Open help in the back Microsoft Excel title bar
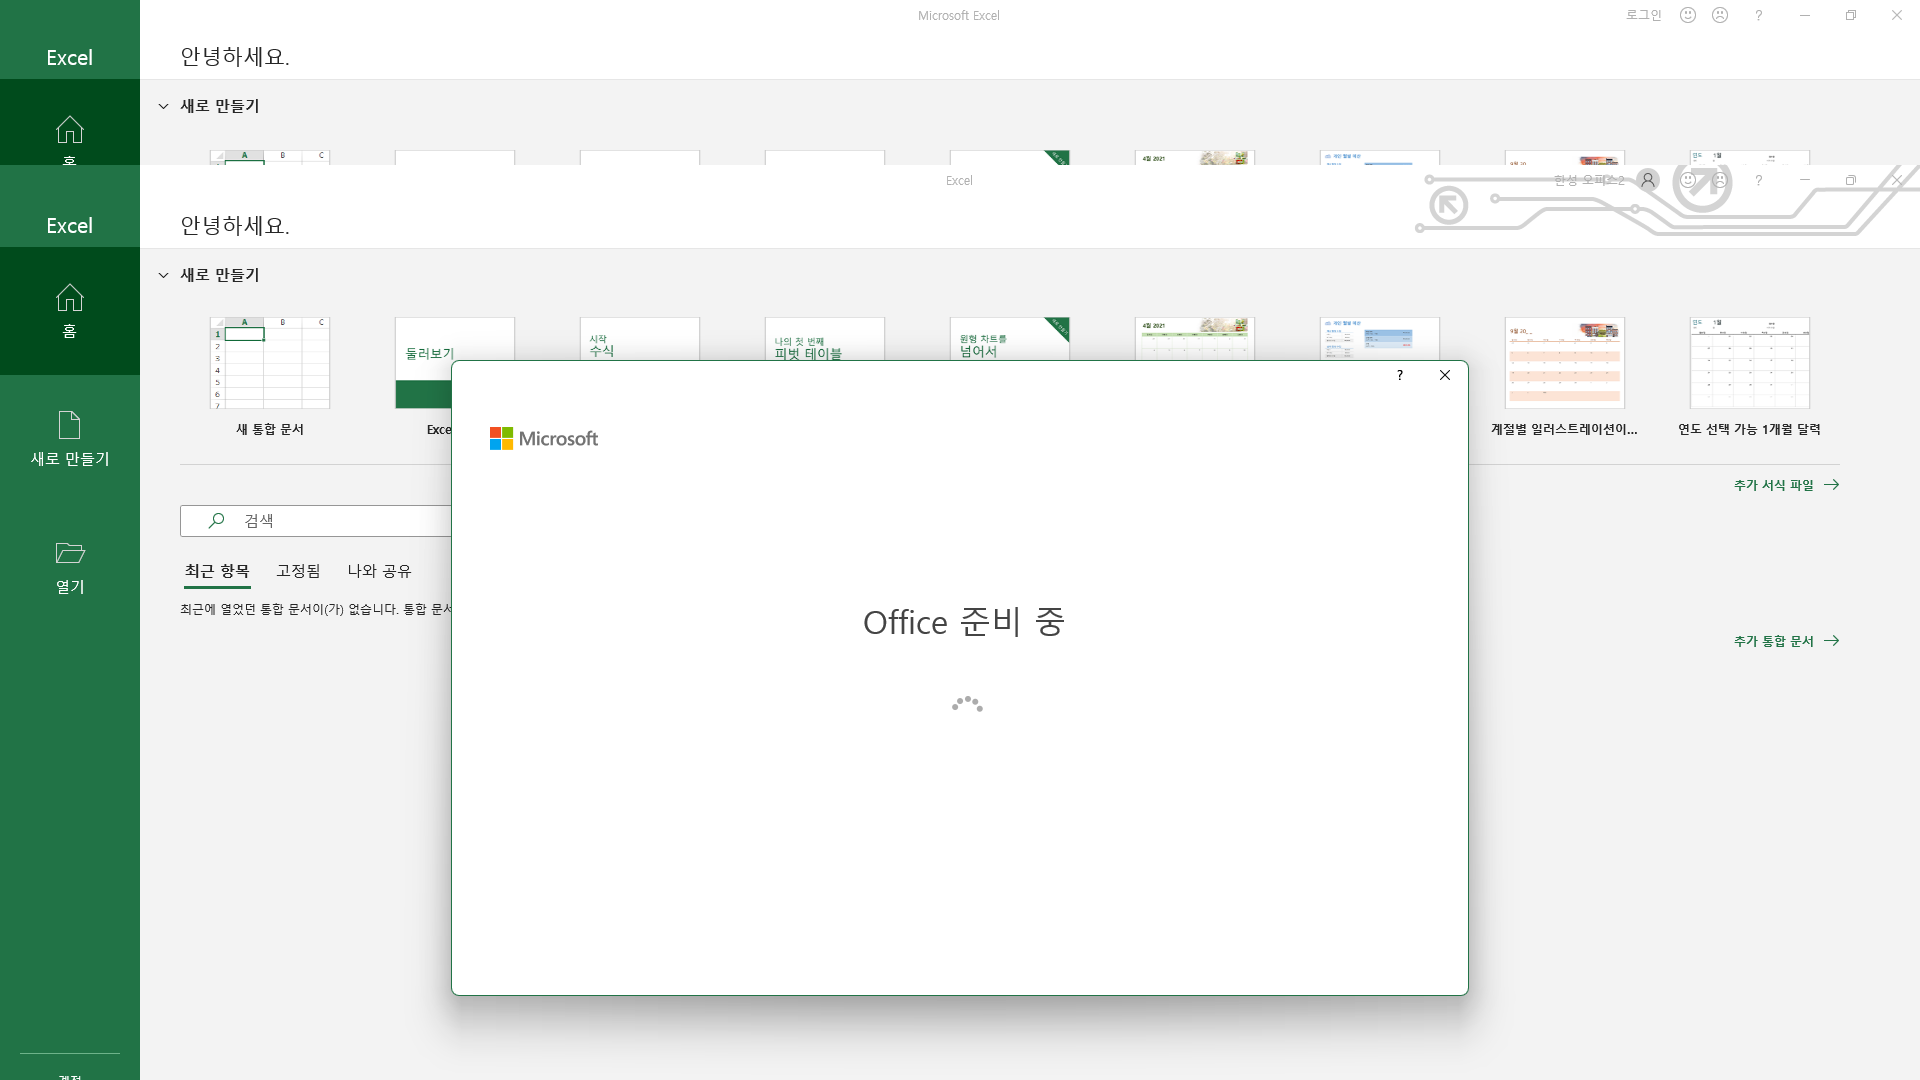This screenshot has width=1920, height=1080. point(1758,15)
